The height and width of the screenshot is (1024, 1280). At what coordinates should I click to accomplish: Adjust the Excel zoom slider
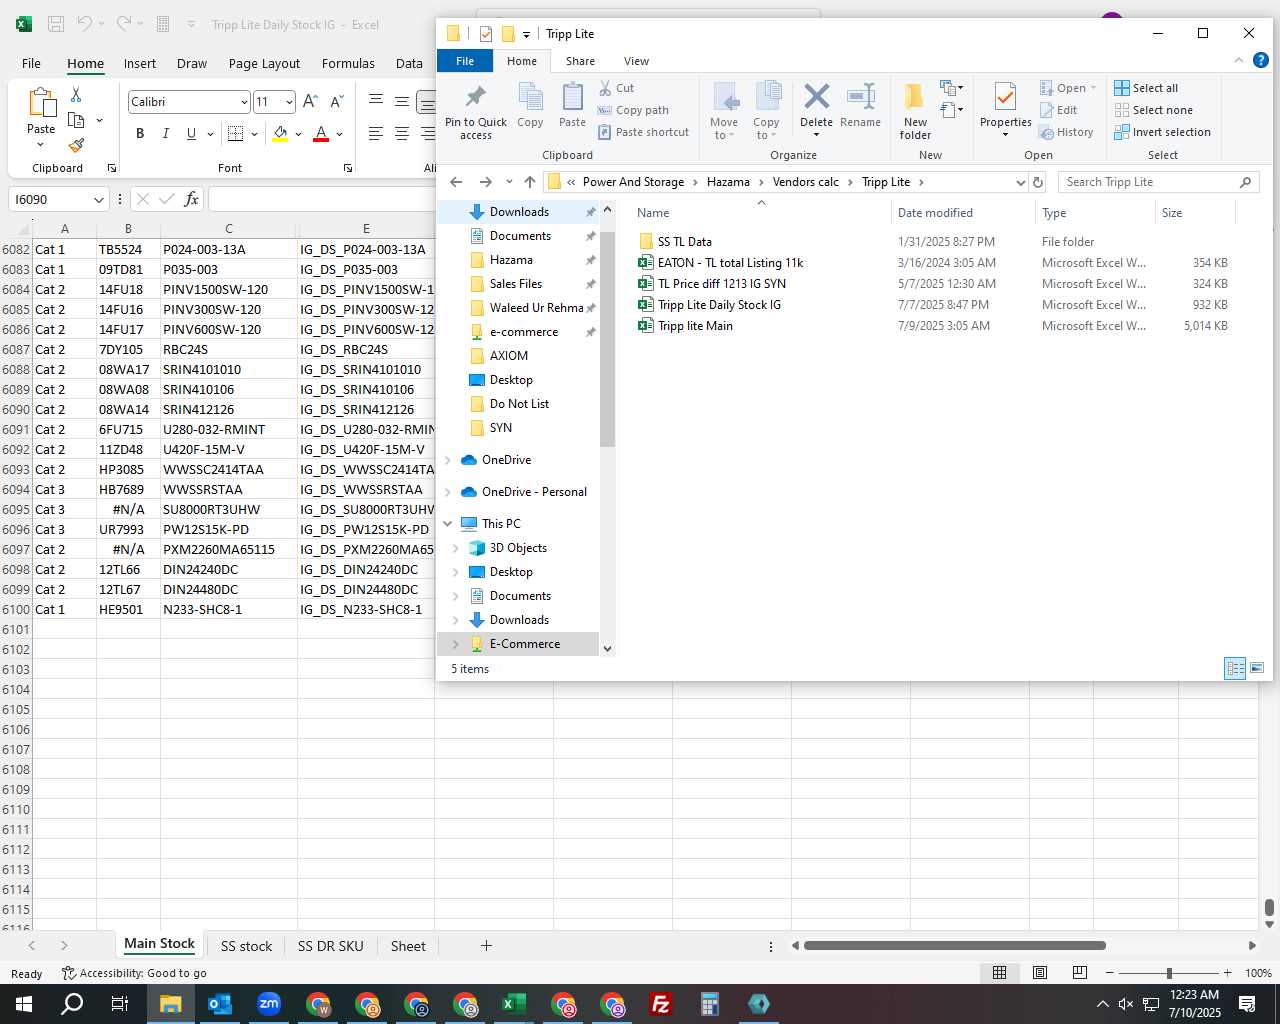pyautogui.click(x=1168, y=973)
